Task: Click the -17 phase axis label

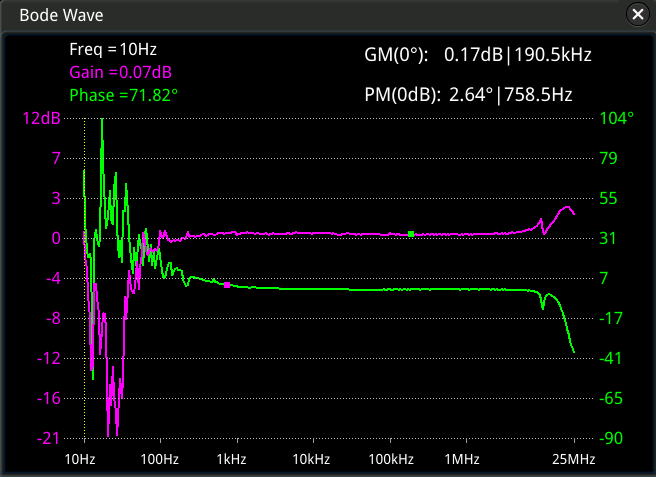Action: pyautogui.click(x=611, y=318)
